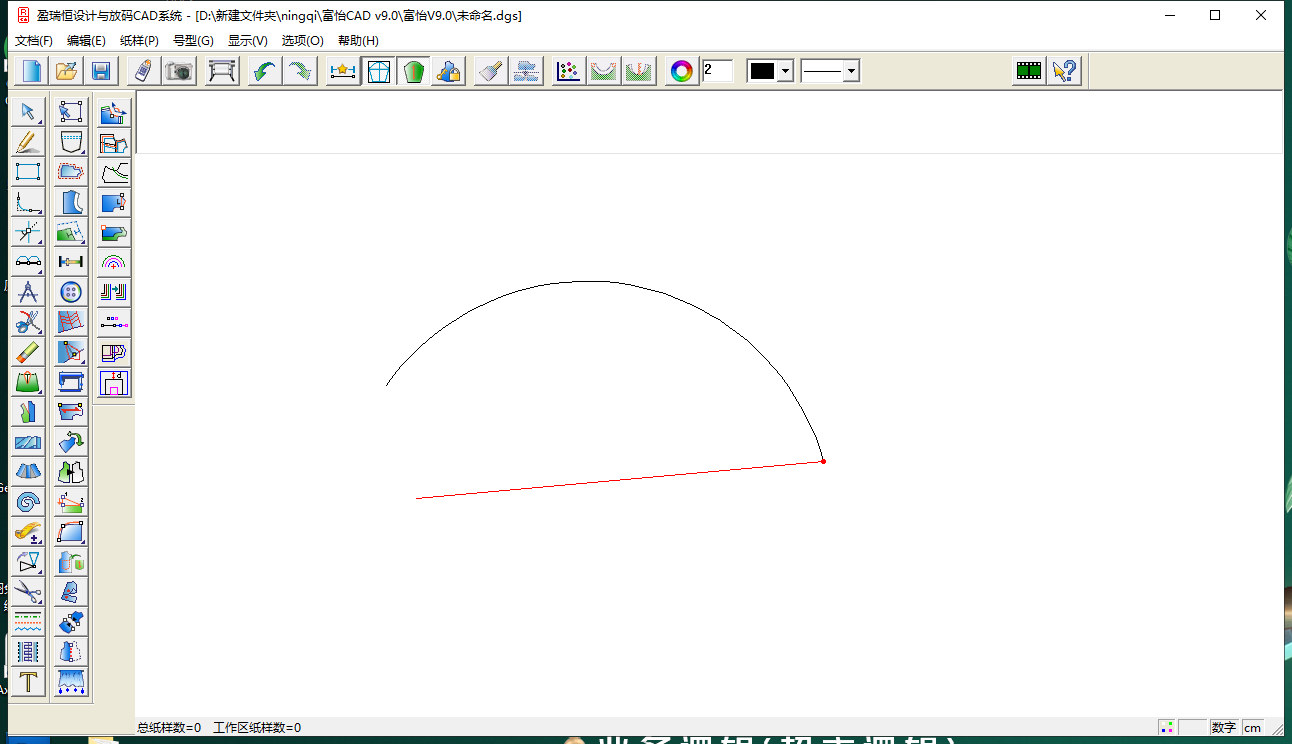The image size is (1292, 744).
Task: Select the spiral curve tool
Action: point(29,502)
